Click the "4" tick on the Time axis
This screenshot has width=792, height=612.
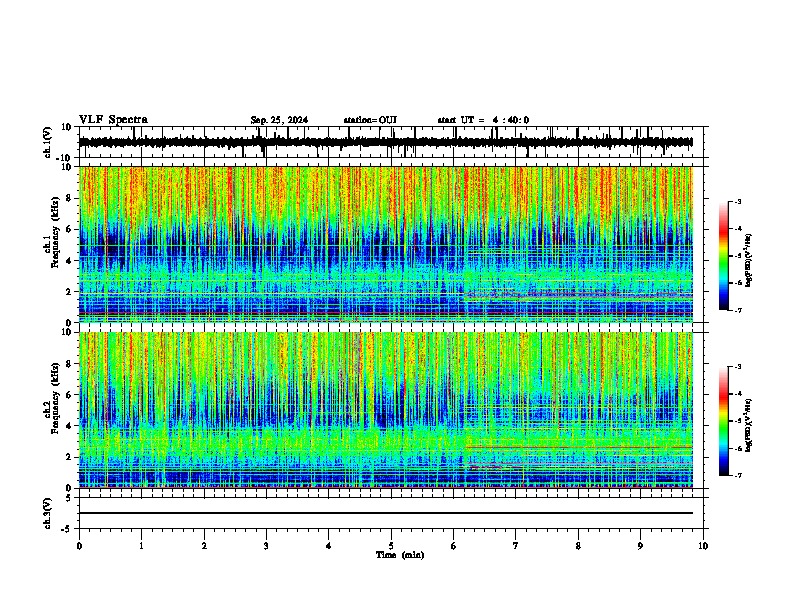[329, 546]
